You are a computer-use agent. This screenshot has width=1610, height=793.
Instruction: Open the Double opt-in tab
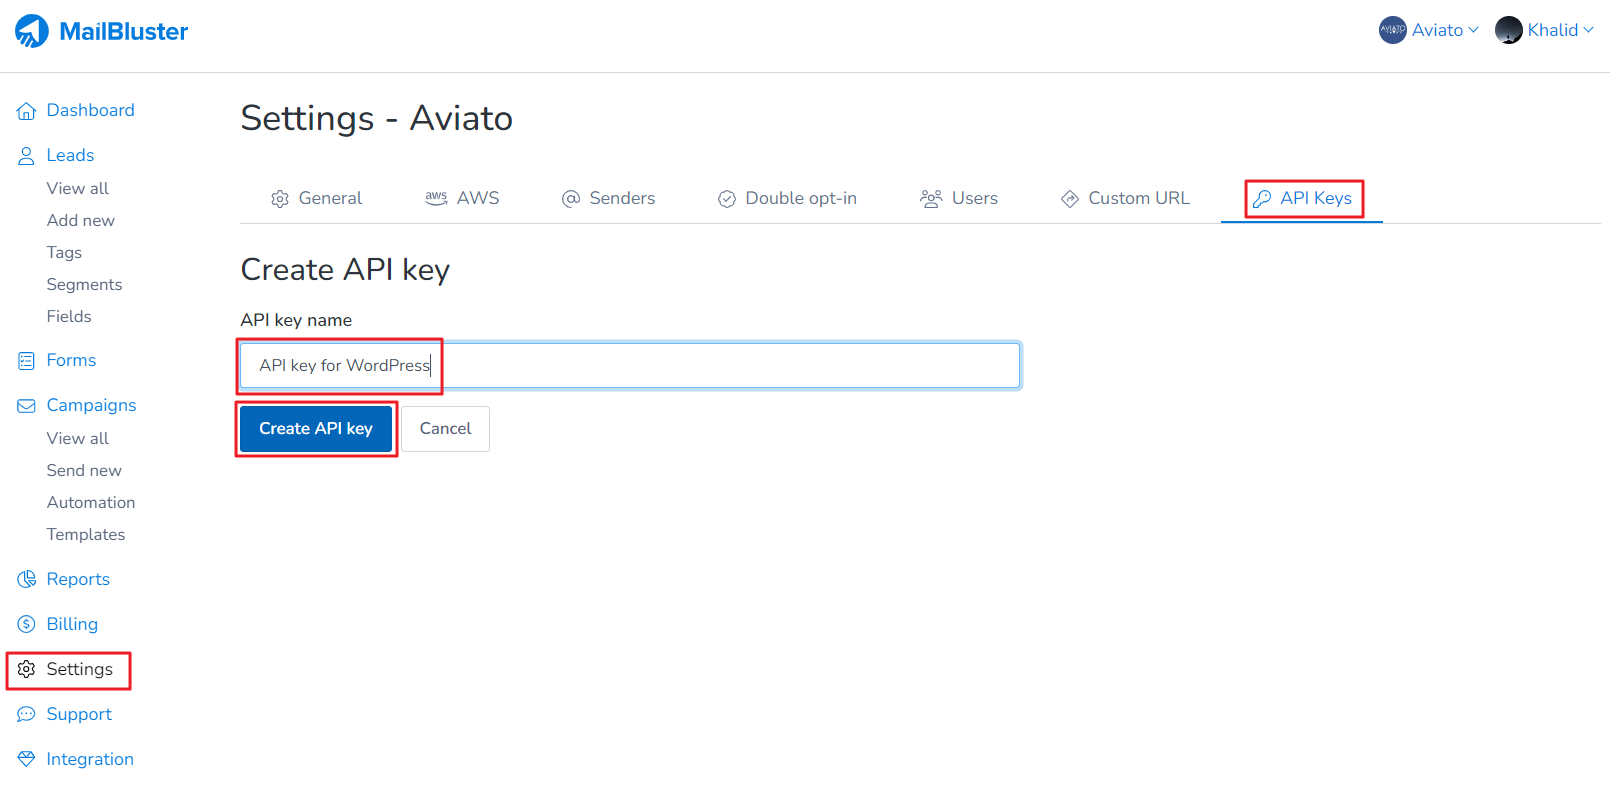pos(787,198)
